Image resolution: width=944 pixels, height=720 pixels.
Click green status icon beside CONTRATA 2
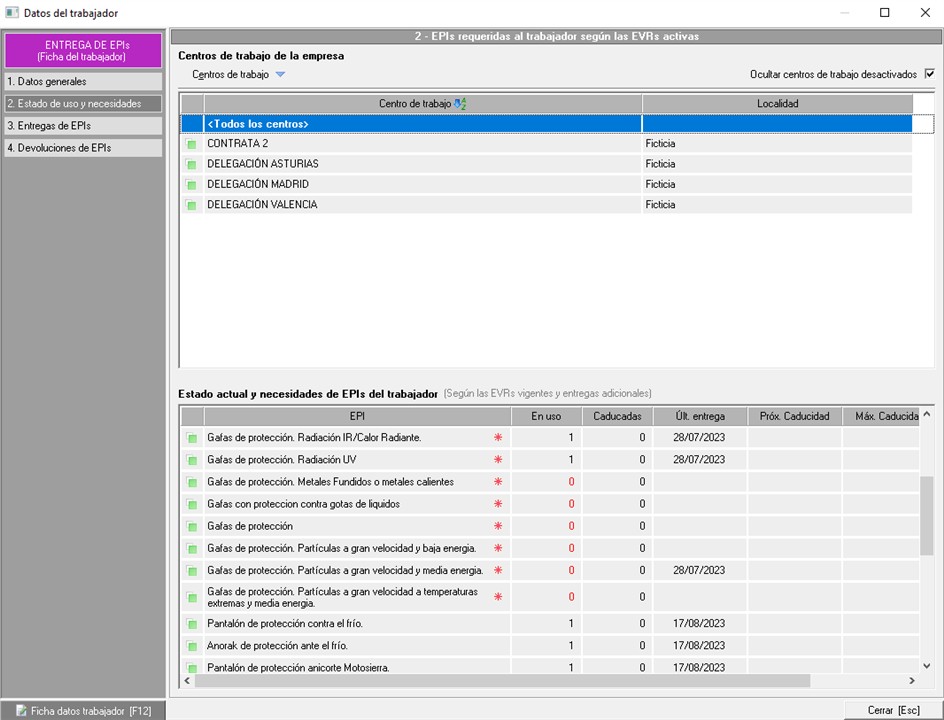coord(191,144)
